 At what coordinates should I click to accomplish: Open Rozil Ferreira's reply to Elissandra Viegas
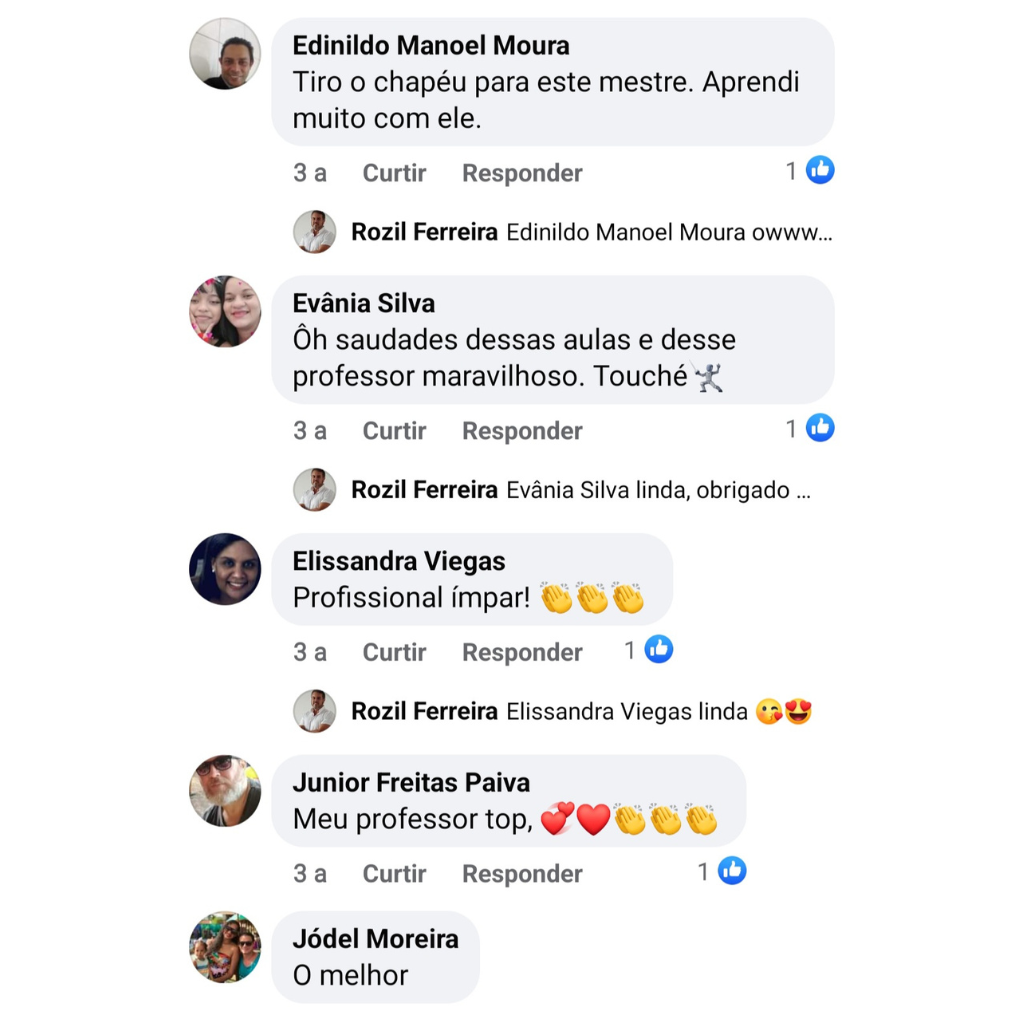tap(552, 711)
